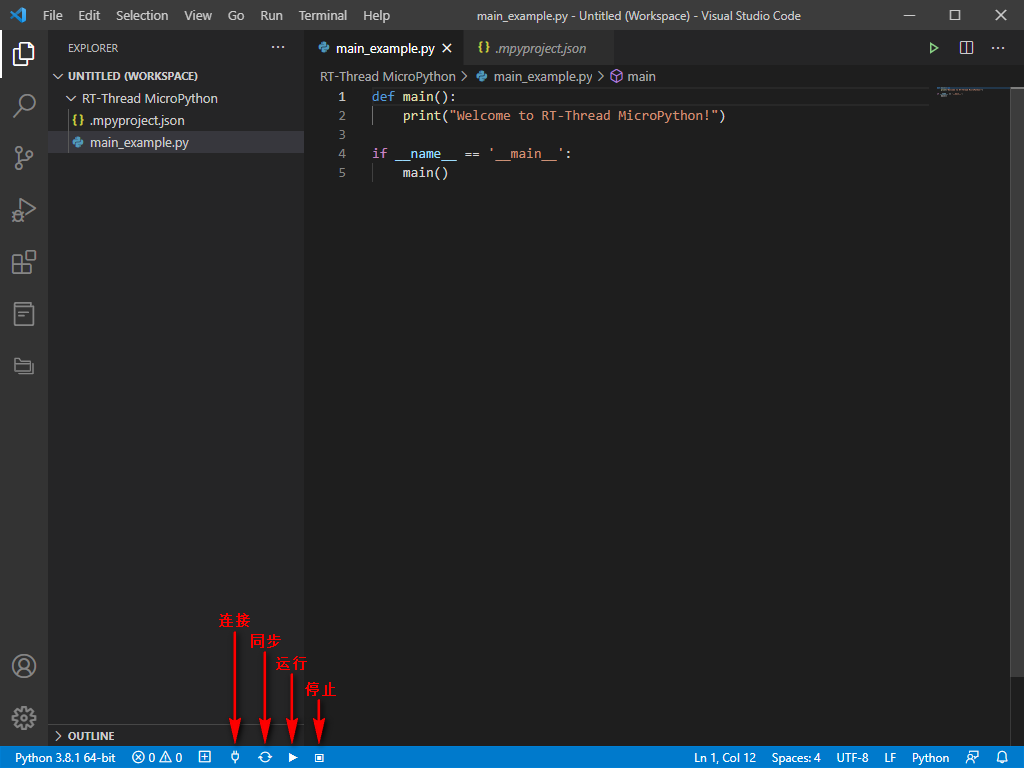Viewport: 1024px width, 768px height.
Task: Click the "main()" call on line 5
Action: 425,173
